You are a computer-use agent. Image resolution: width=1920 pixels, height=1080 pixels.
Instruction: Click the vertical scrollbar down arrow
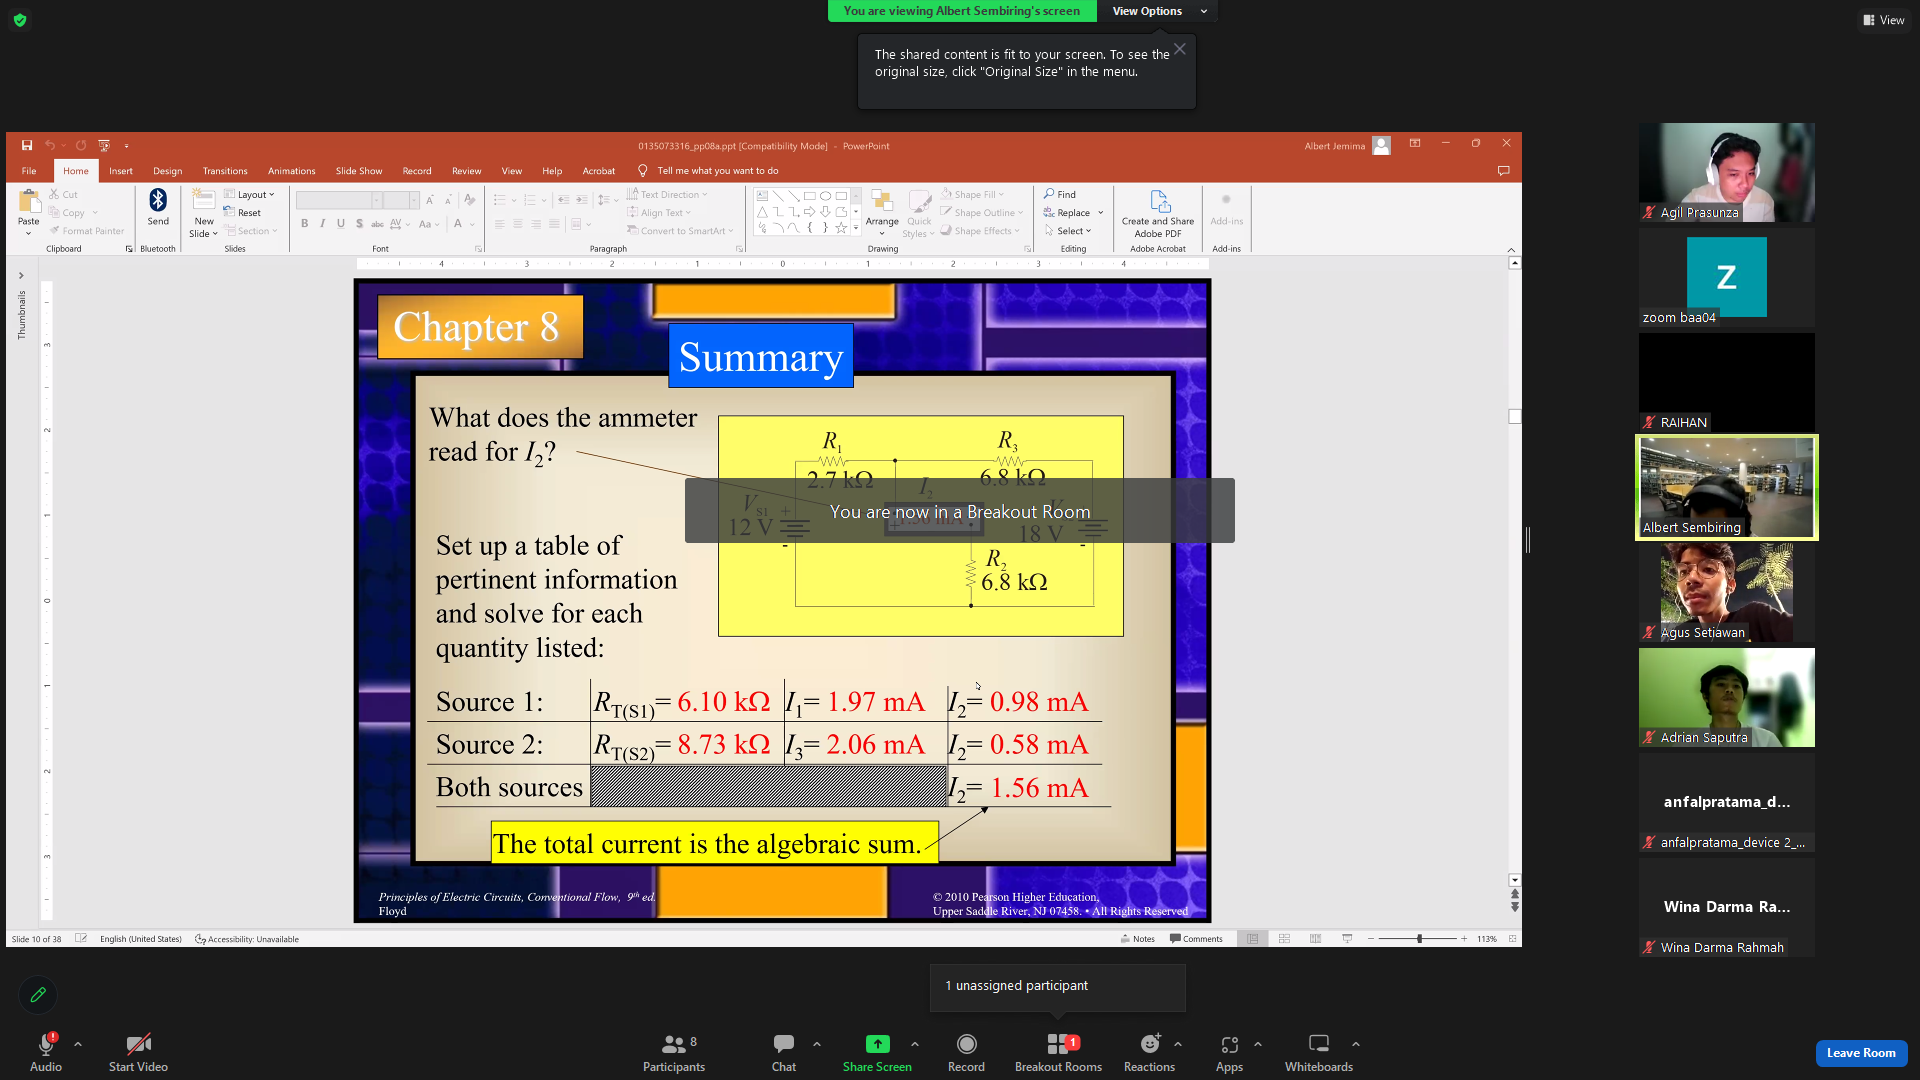click(1515, 880)
